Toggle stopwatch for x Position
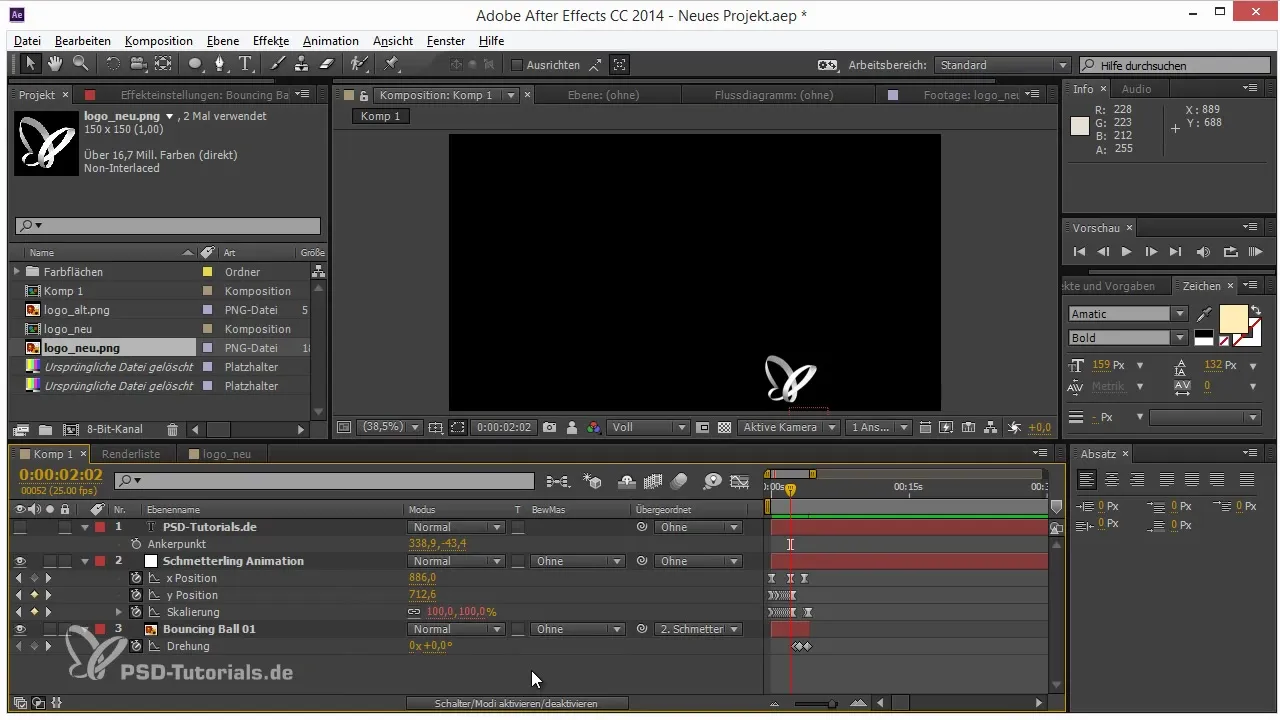 coord(137,578)
